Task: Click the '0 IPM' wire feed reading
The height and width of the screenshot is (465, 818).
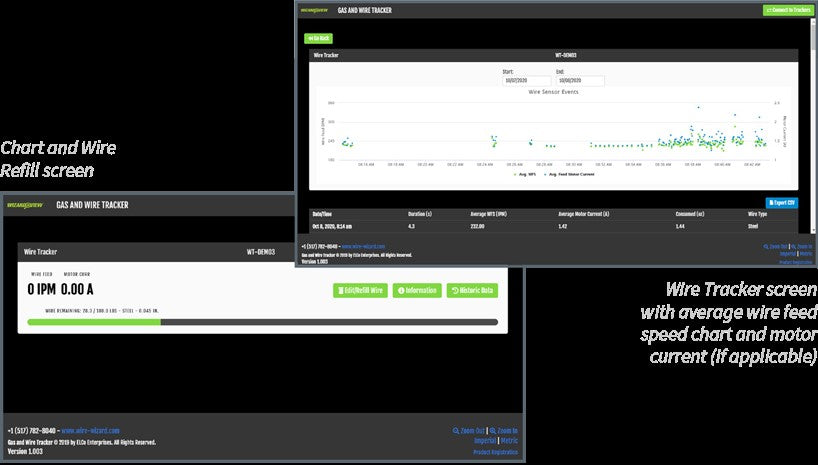Action: (42, 290)
